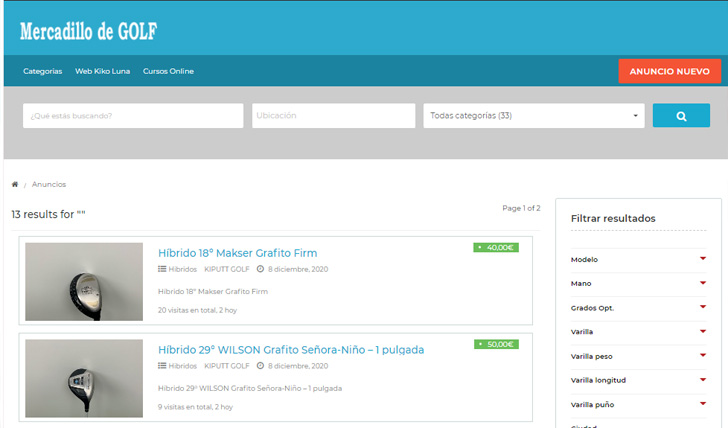
Task: Expand the Mano filter
Action: click(x=638, y=283)
